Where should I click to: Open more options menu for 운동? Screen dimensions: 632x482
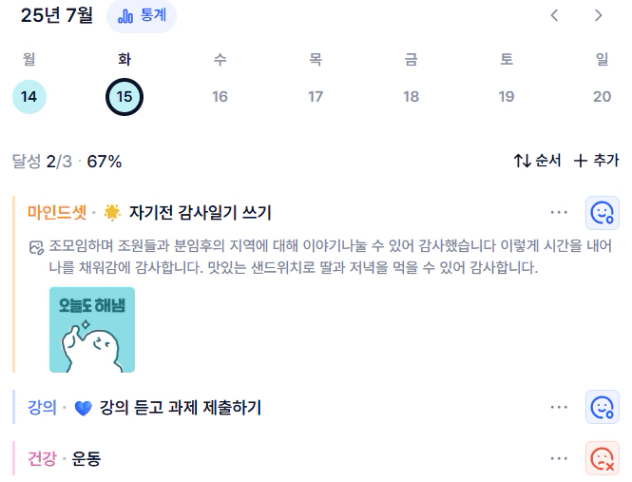[559, 458]
